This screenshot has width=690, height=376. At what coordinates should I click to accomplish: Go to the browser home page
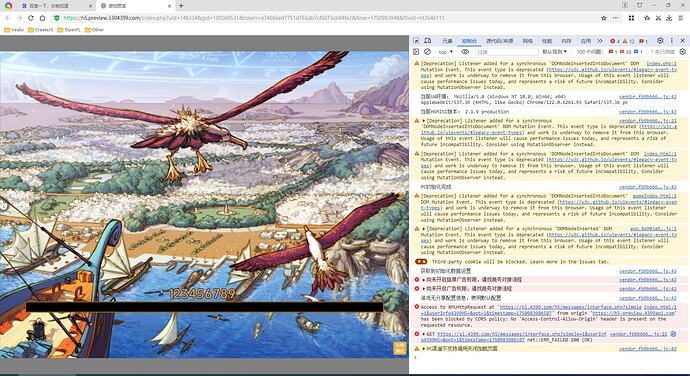(42, 18)
